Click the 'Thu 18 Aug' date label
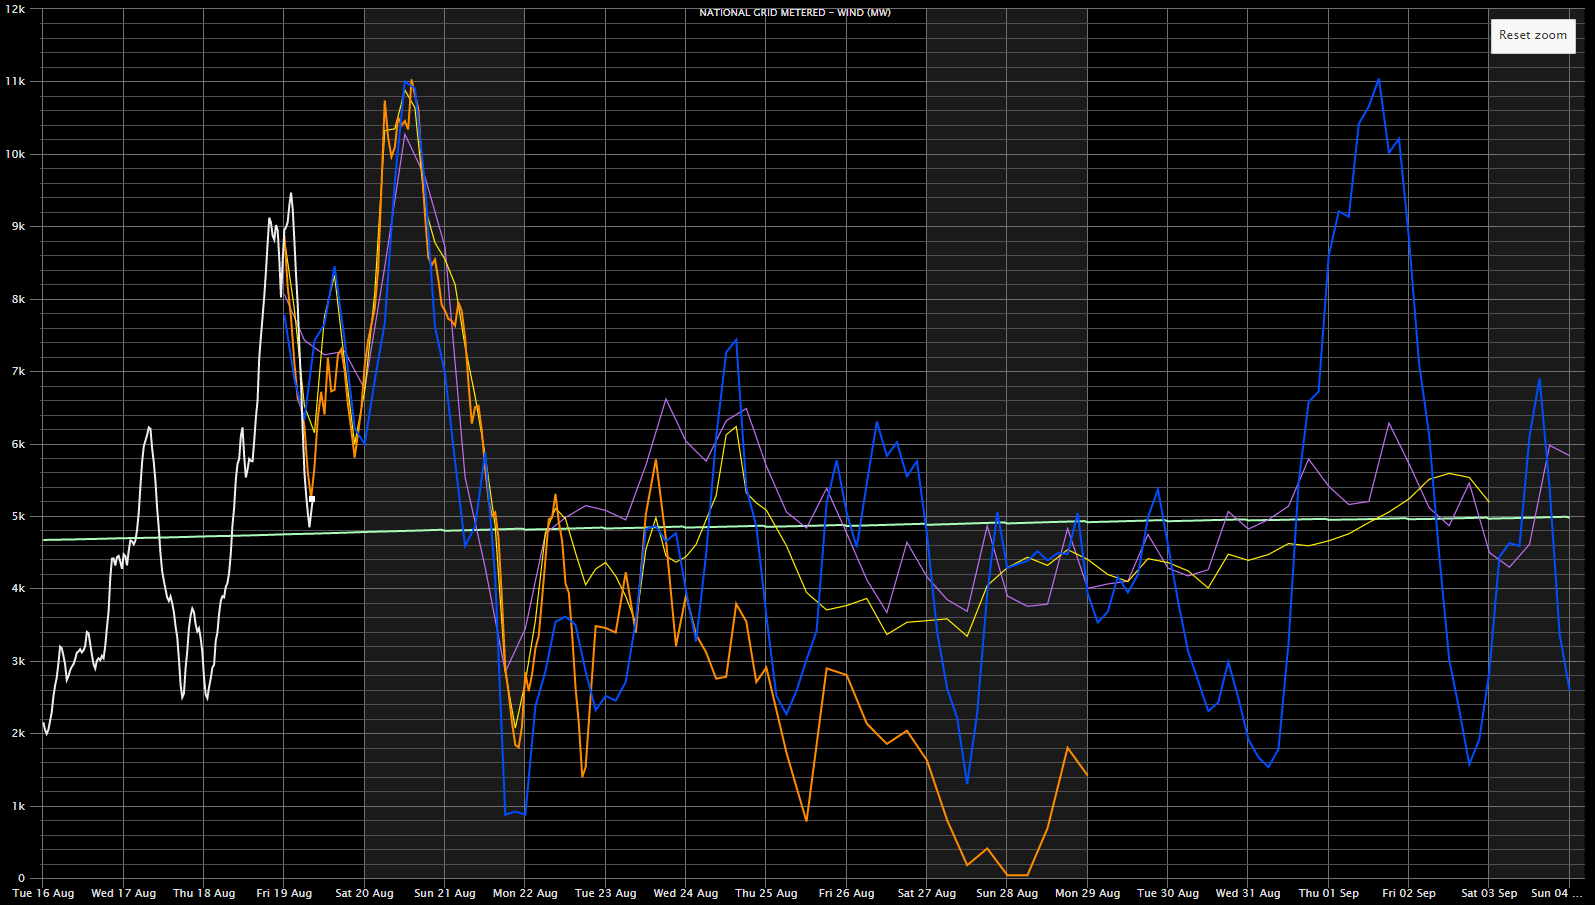1595x905 pixels. pos(204,893)
